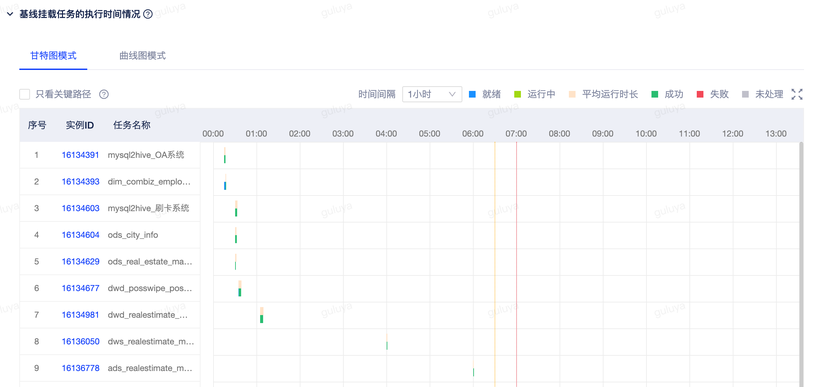Click the gray 未处理 legend swatch
Viewport: 816px width, 387px height.
pyautogui.click(x=746, y=94)
